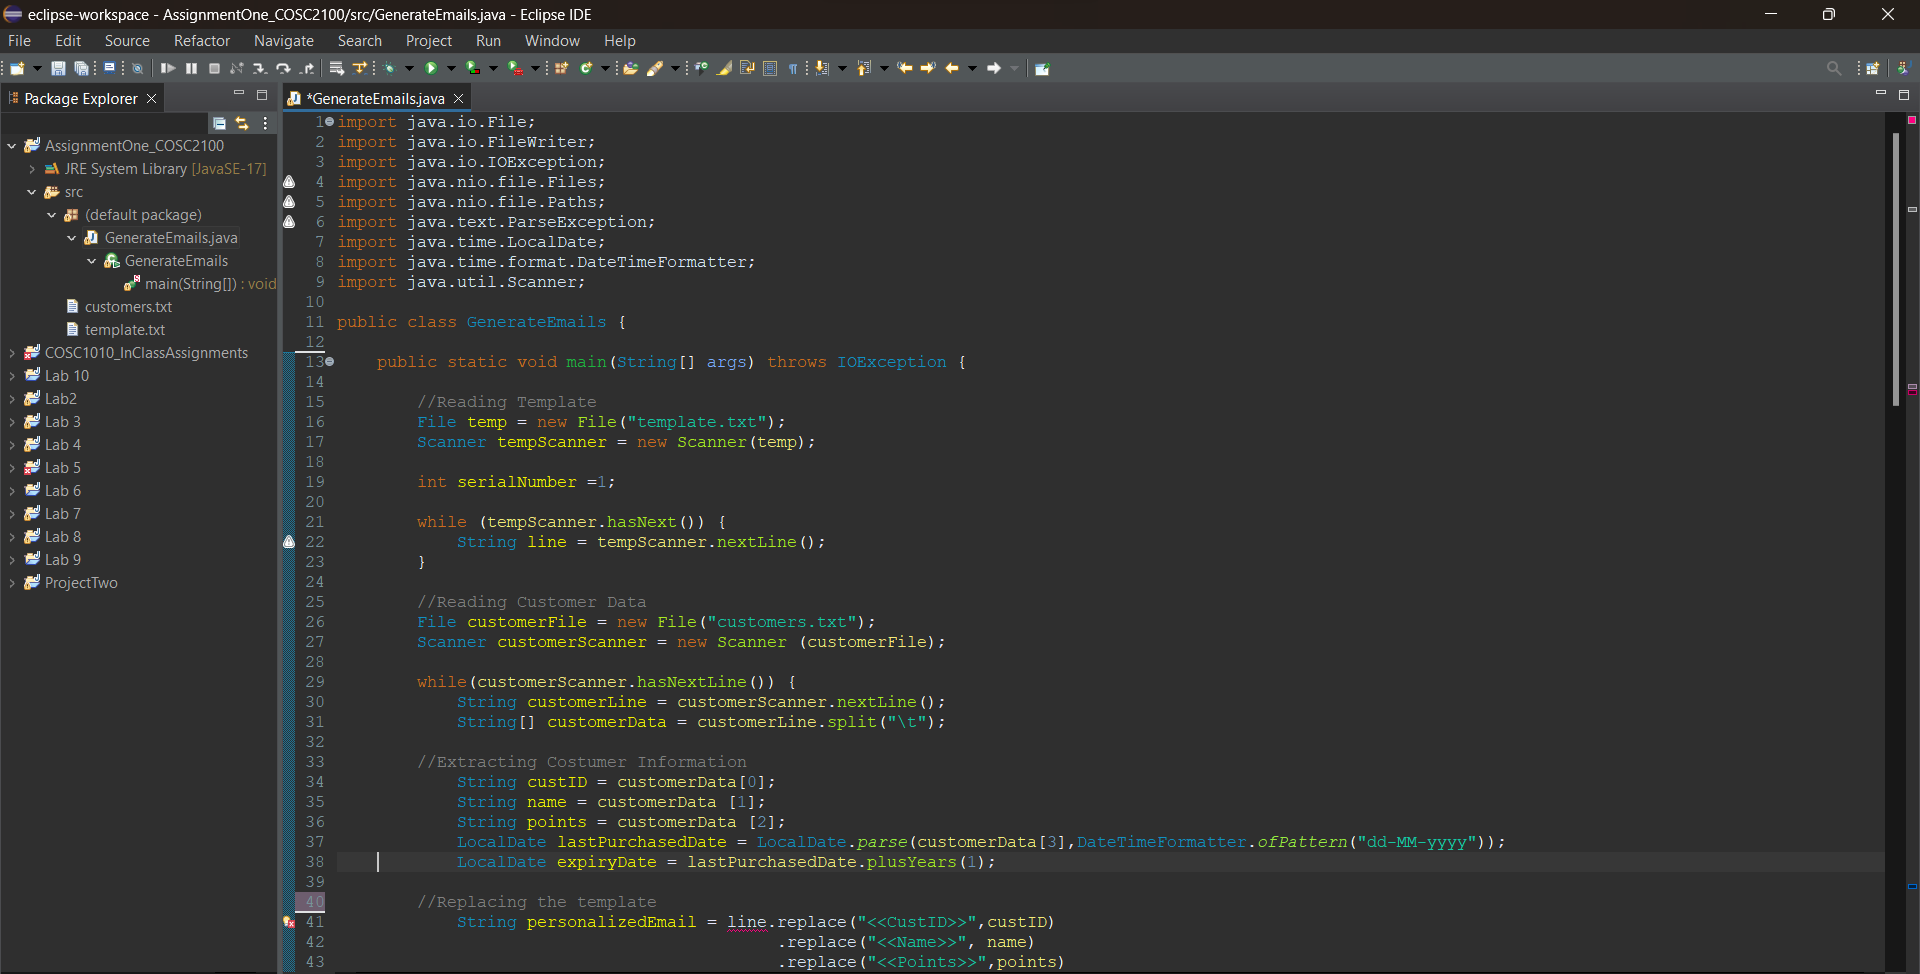Click the Save All toolbar icon
The height and width of the screenshot is (974, 1920).
point(81,68)
